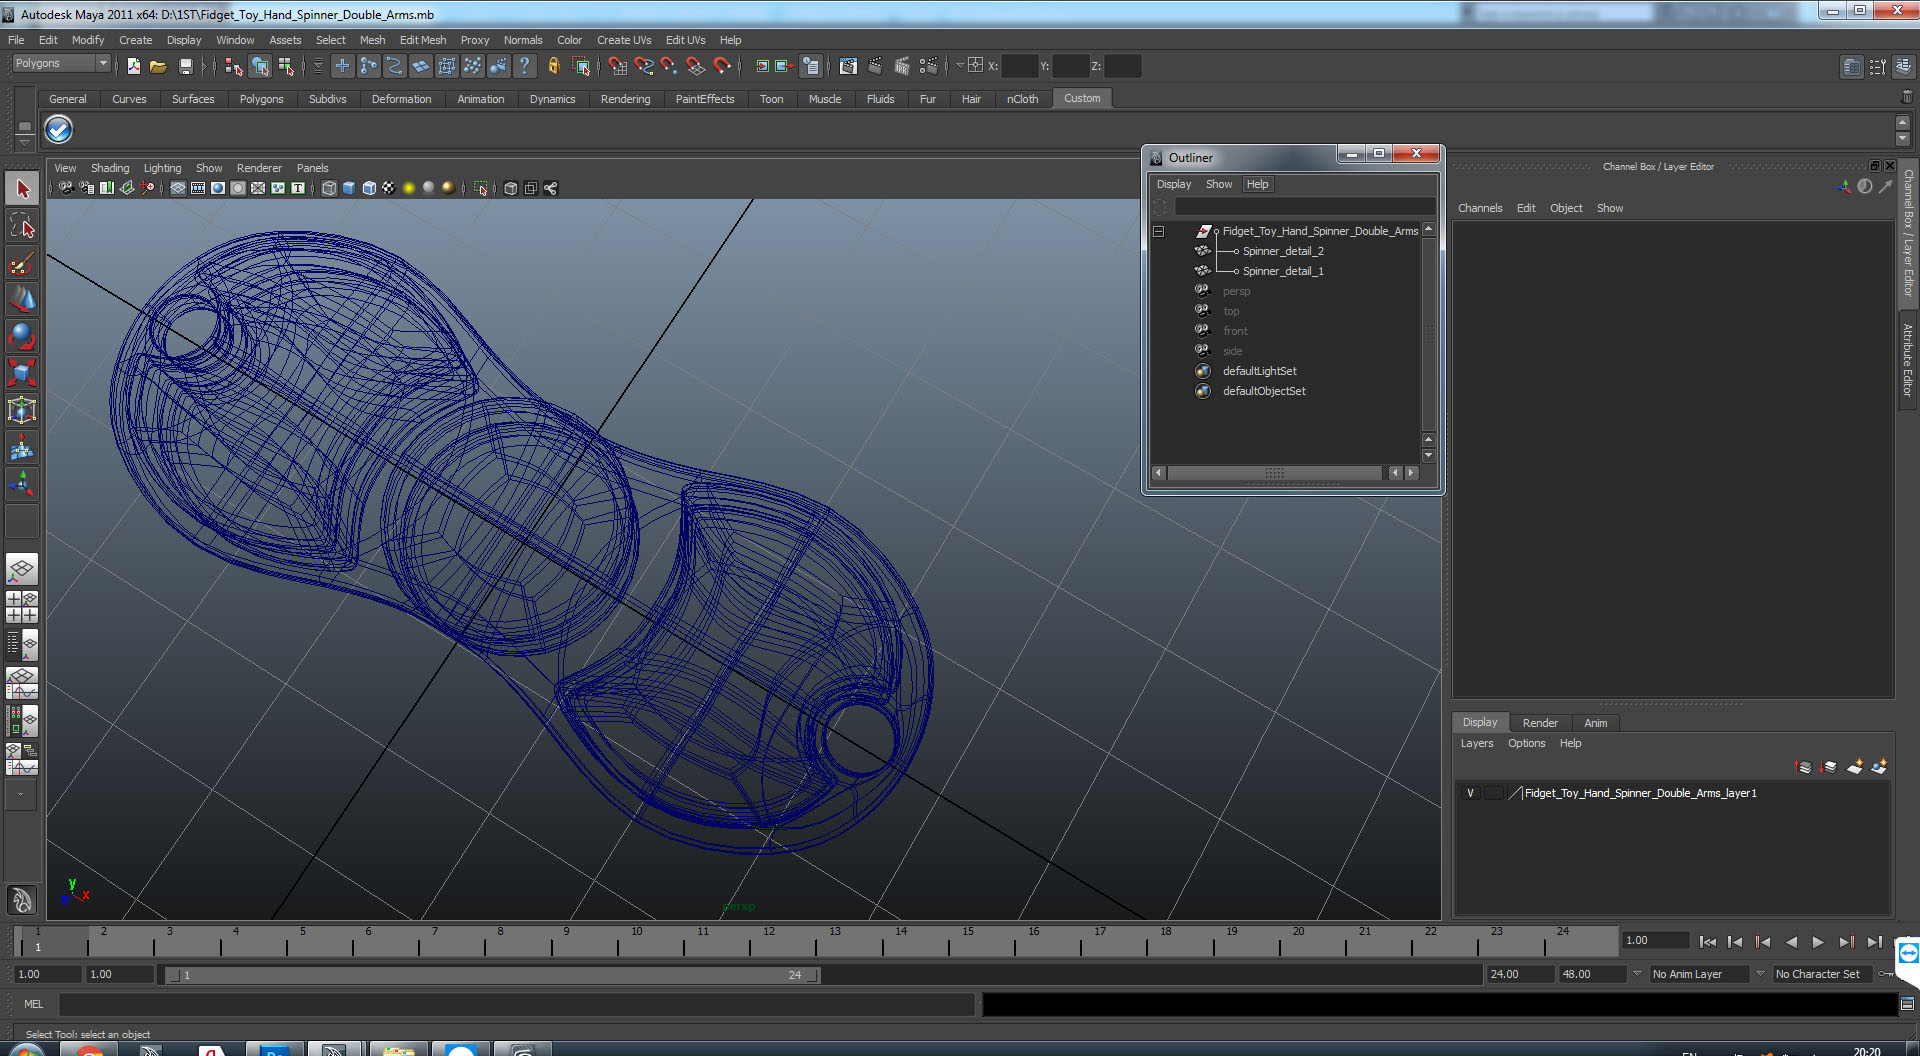
Task: Toggle select by object type mode
Action: click(260, 66)
